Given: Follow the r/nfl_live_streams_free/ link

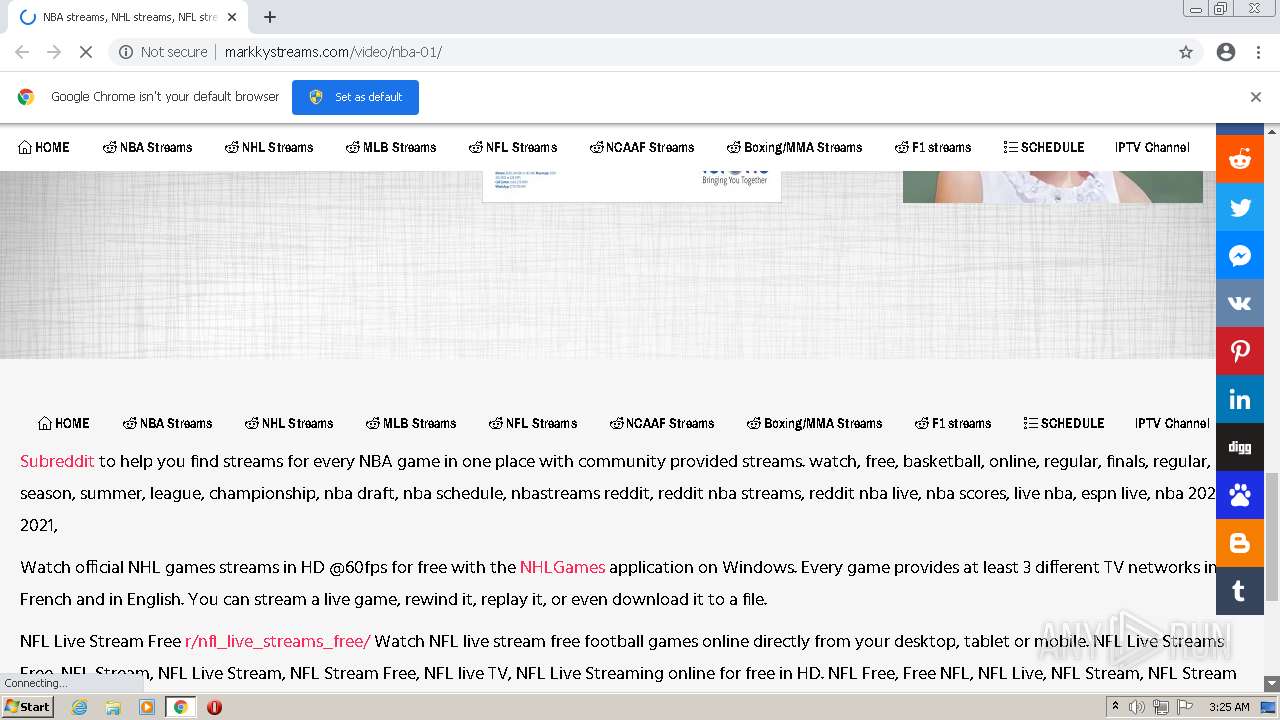Looking at the screenshot, I should coord(277,641).
